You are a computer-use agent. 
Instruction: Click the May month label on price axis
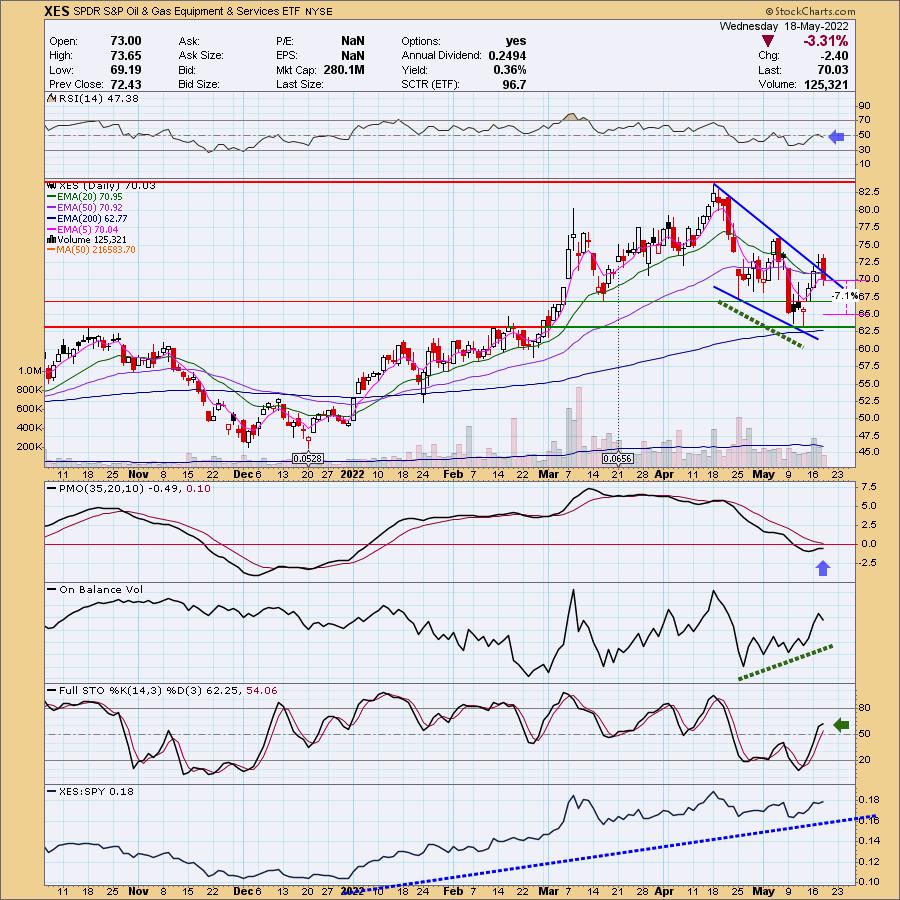[763, 474]
